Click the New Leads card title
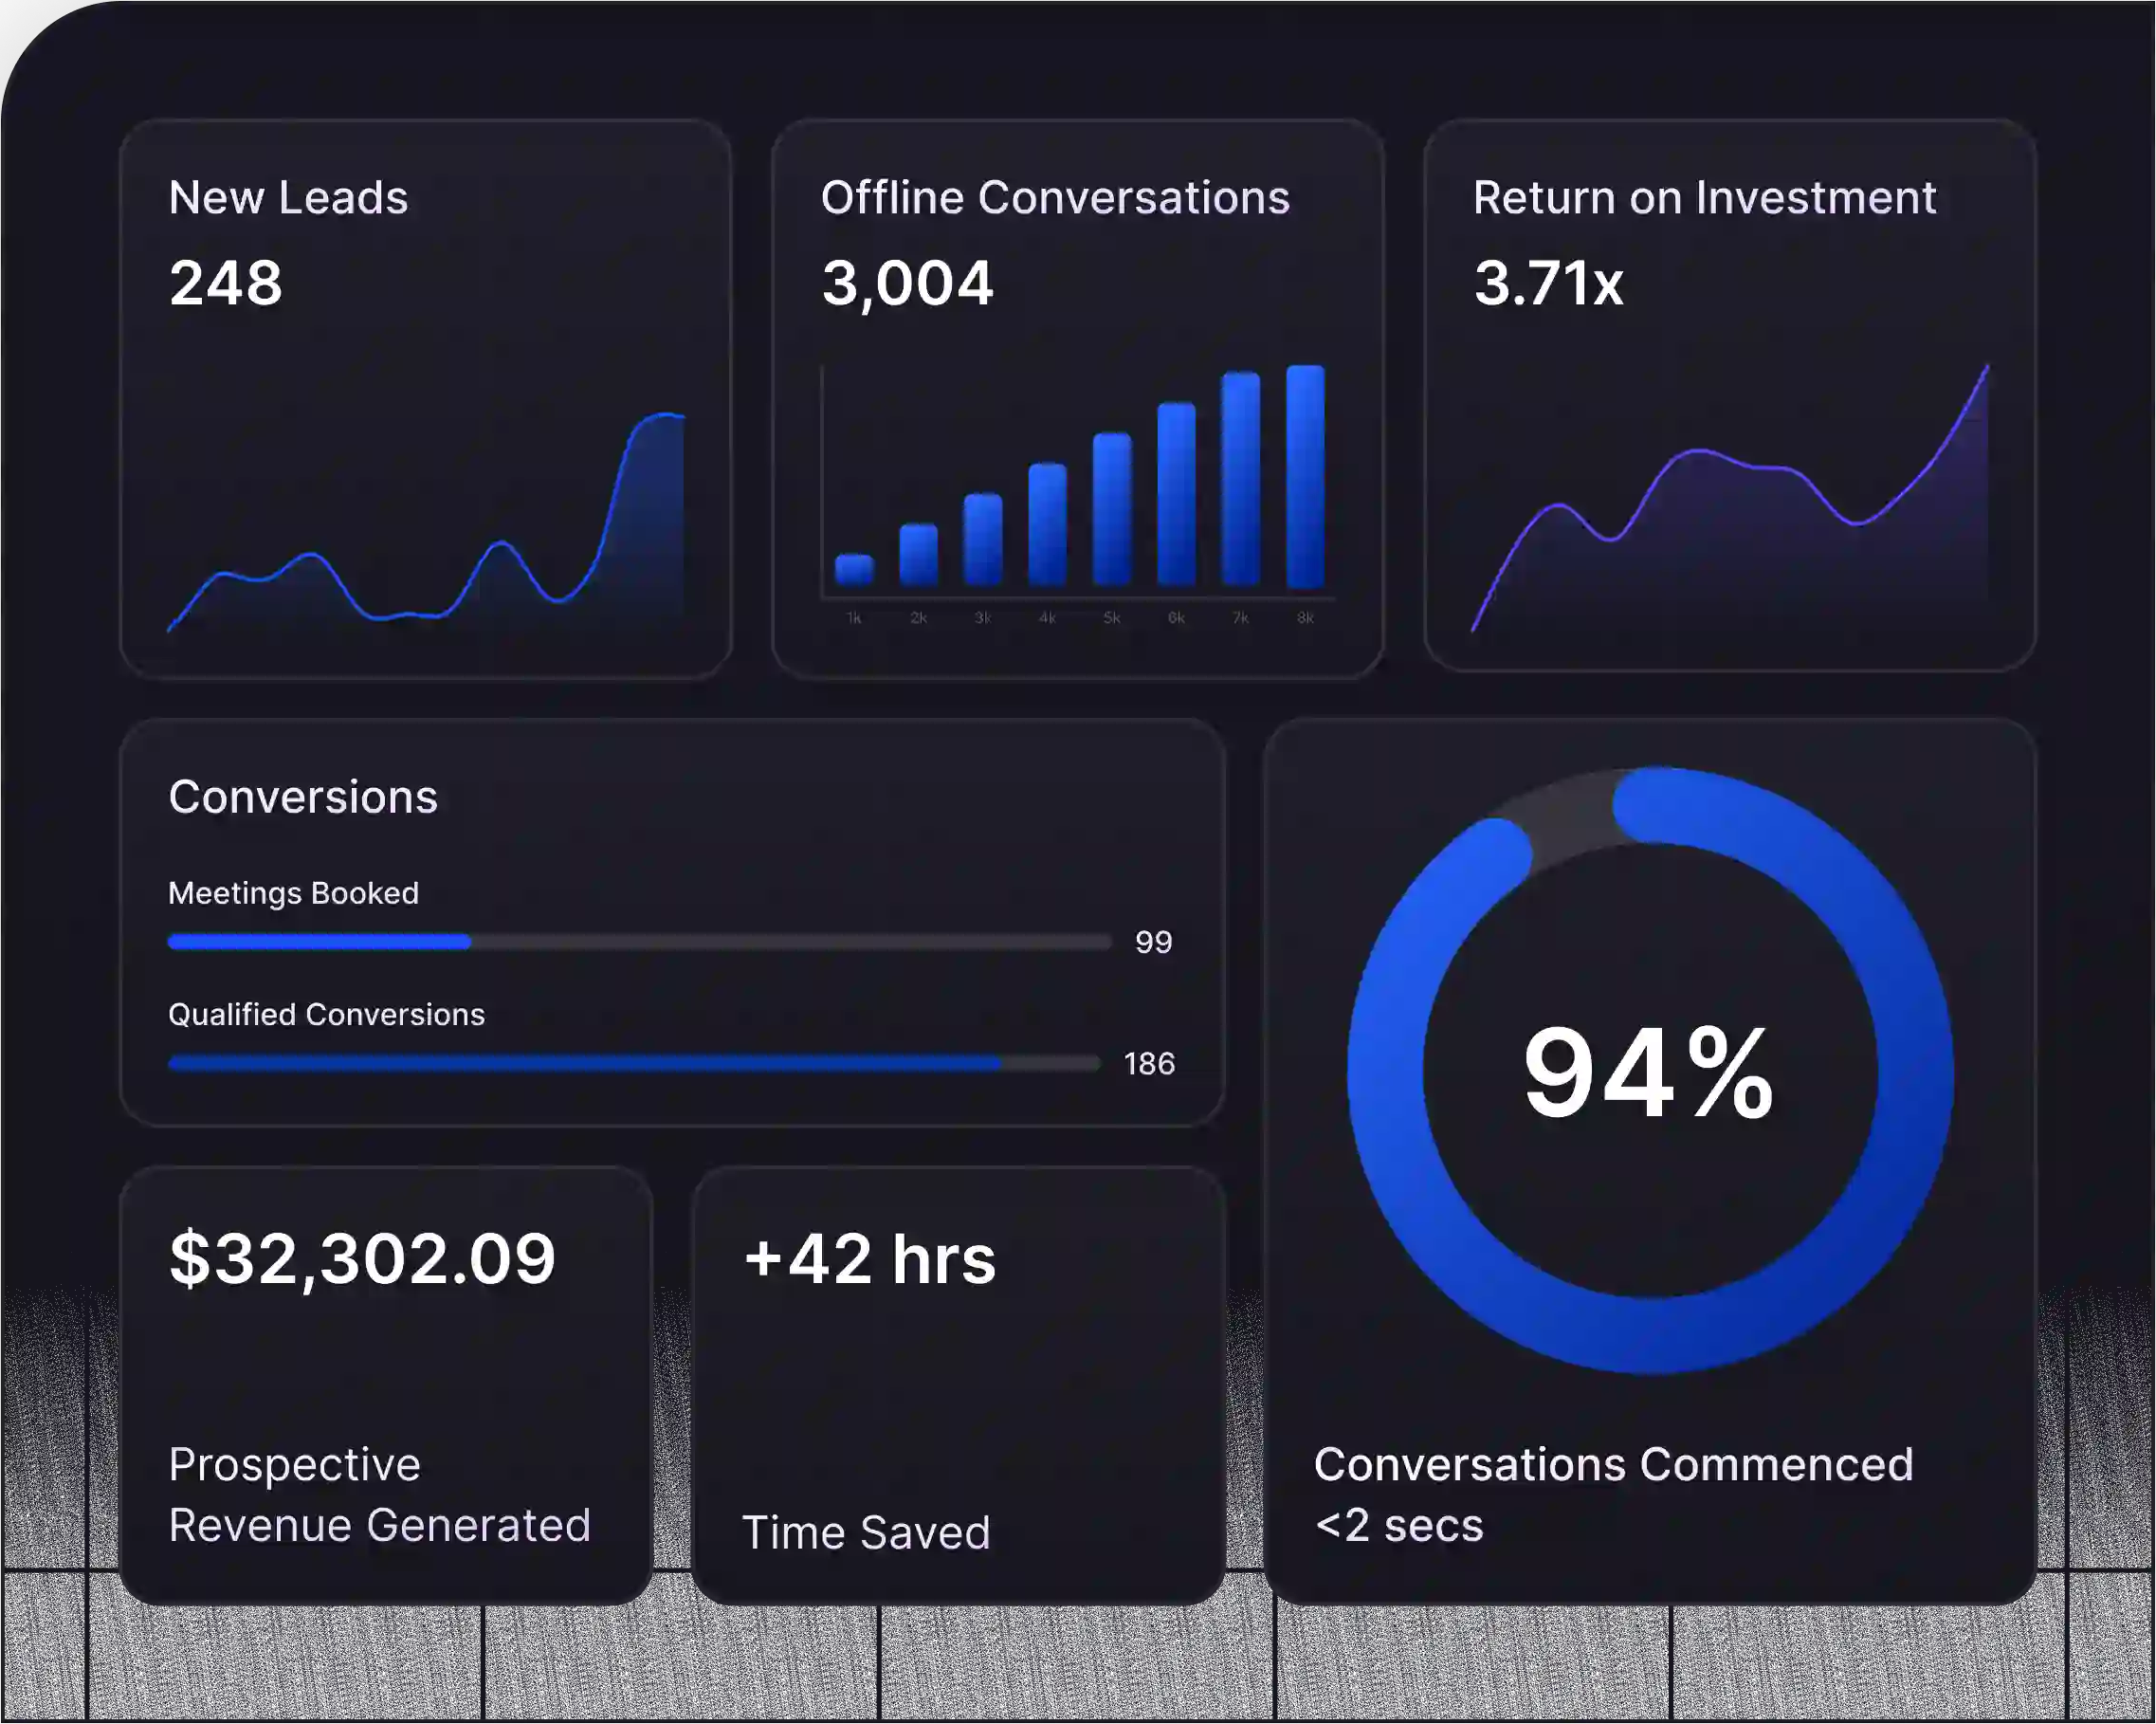2156x1724 pixels. 288,197
